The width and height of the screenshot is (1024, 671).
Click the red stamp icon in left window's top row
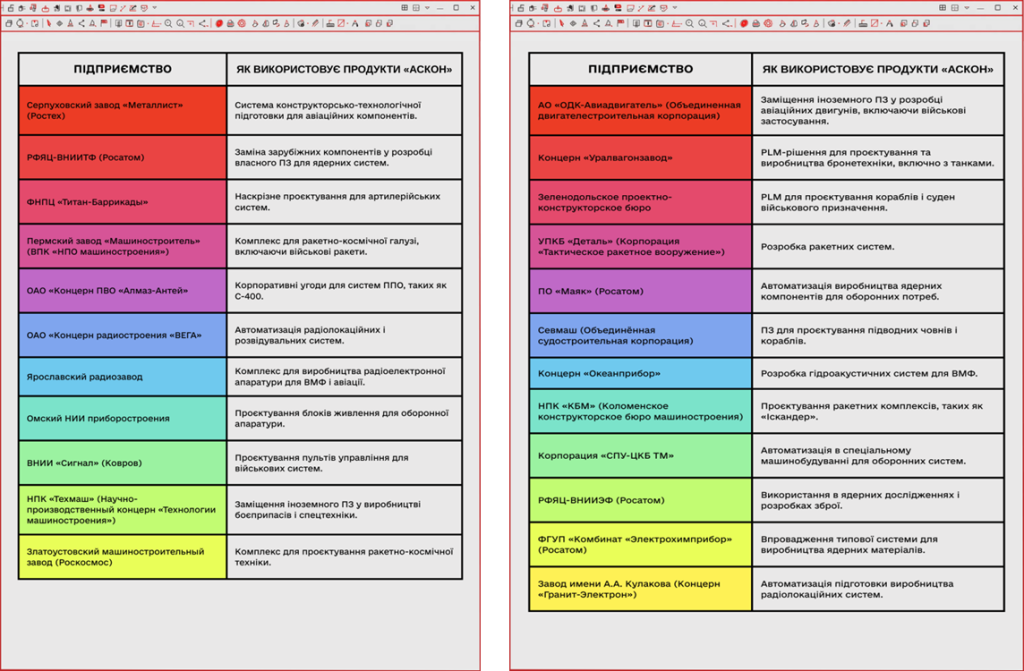tap(90, 8)
